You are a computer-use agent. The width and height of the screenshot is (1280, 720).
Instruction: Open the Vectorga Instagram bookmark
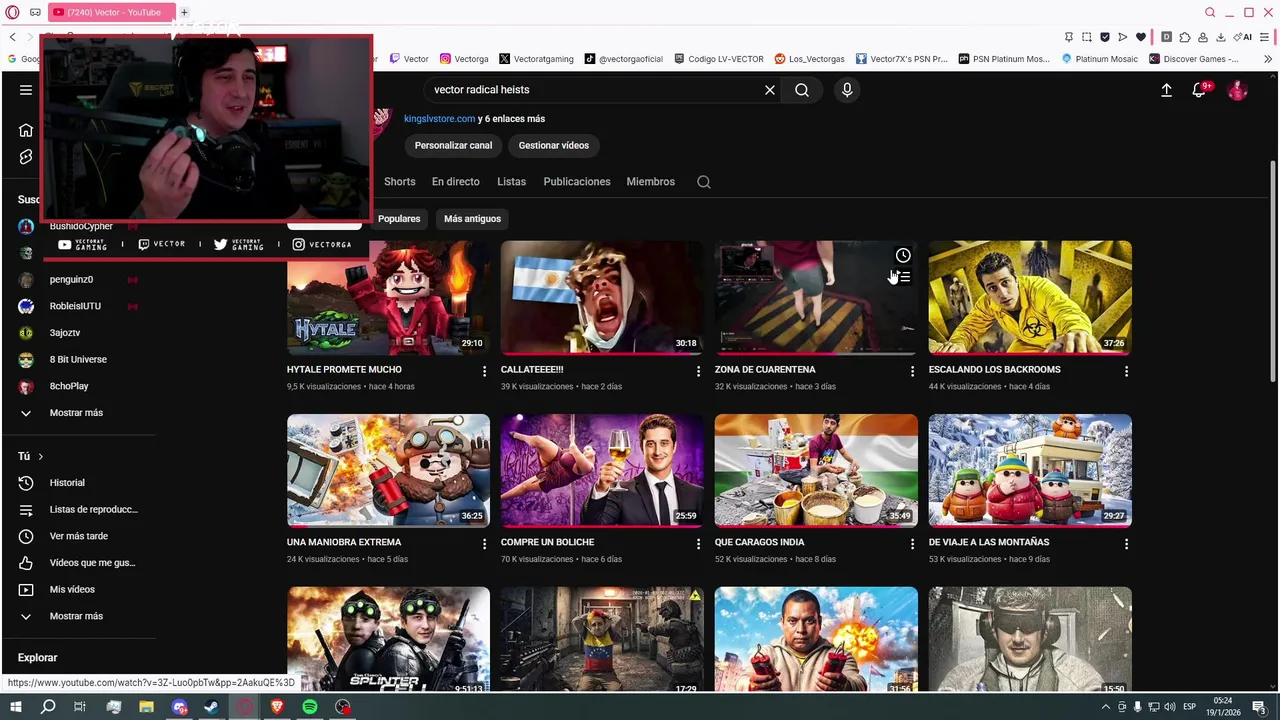[x=464, y=59]
